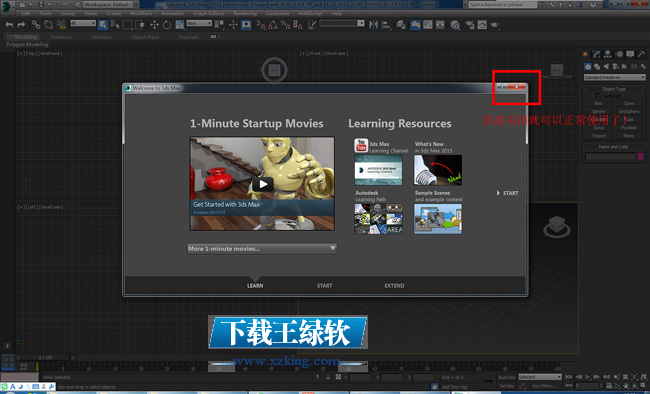This screenshot has width=650, height=394.
Task: Activate the Select Object tool
Action: click(103, 25)
